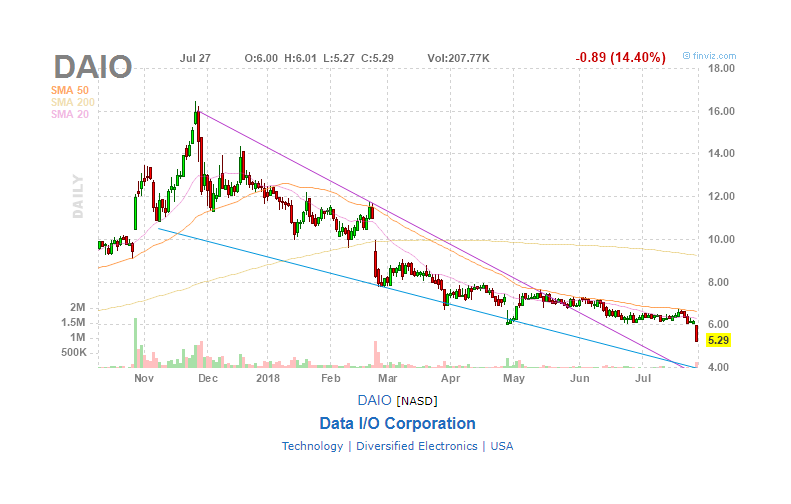Click the vertical DAILY timeframe label
This screenshot has width=791, height=504.
78,196
